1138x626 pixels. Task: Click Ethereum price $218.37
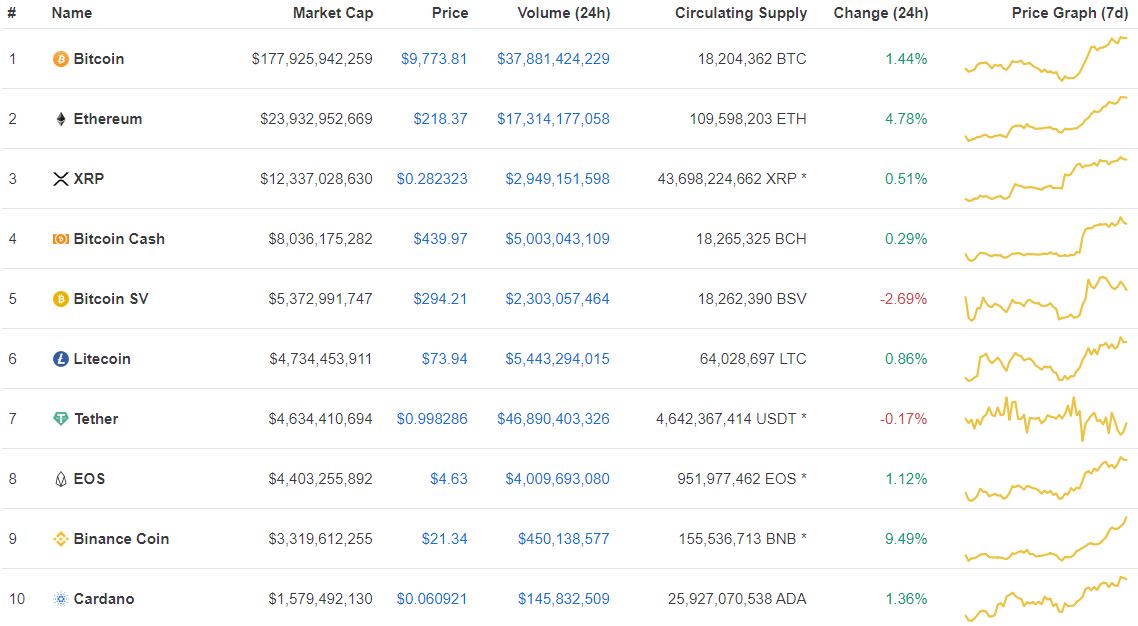[441, 119]
